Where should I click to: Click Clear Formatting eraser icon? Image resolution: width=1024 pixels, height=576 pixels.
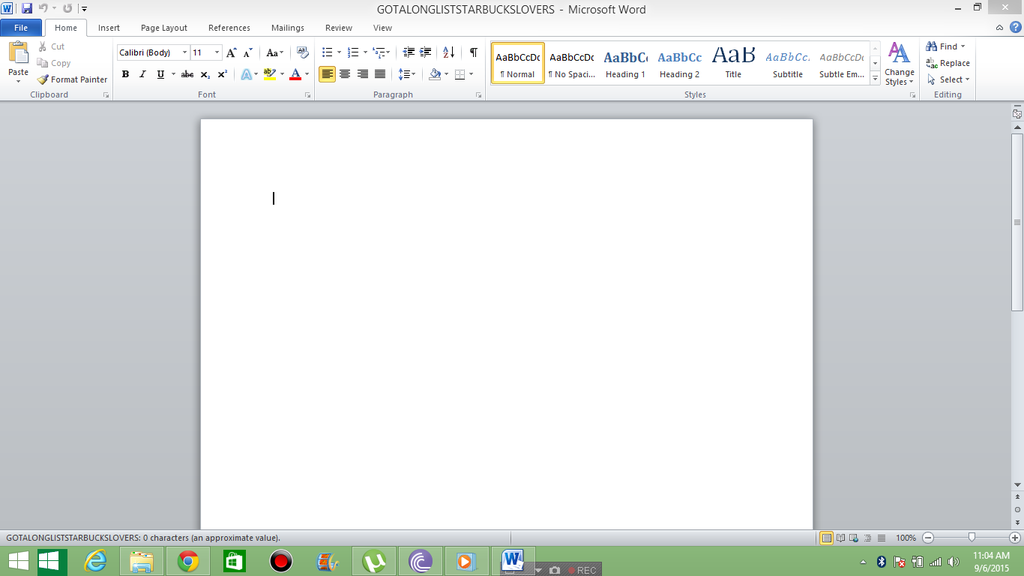(x=302, y=52)
